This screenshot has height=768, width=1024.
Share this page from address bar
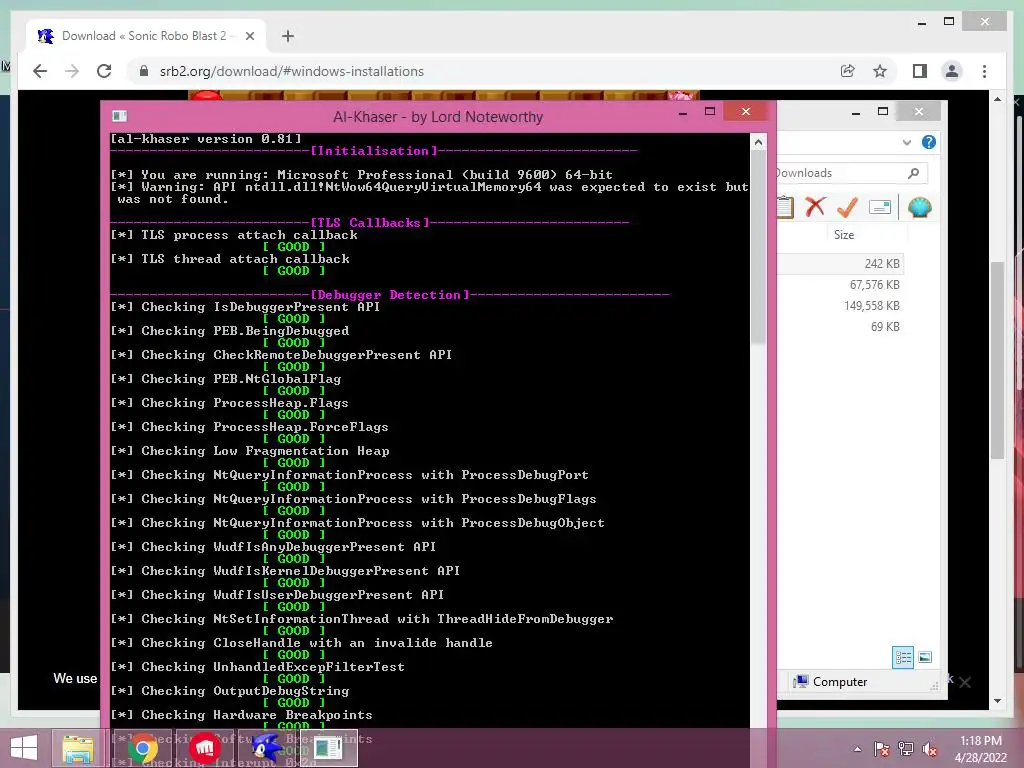(848, 71)
